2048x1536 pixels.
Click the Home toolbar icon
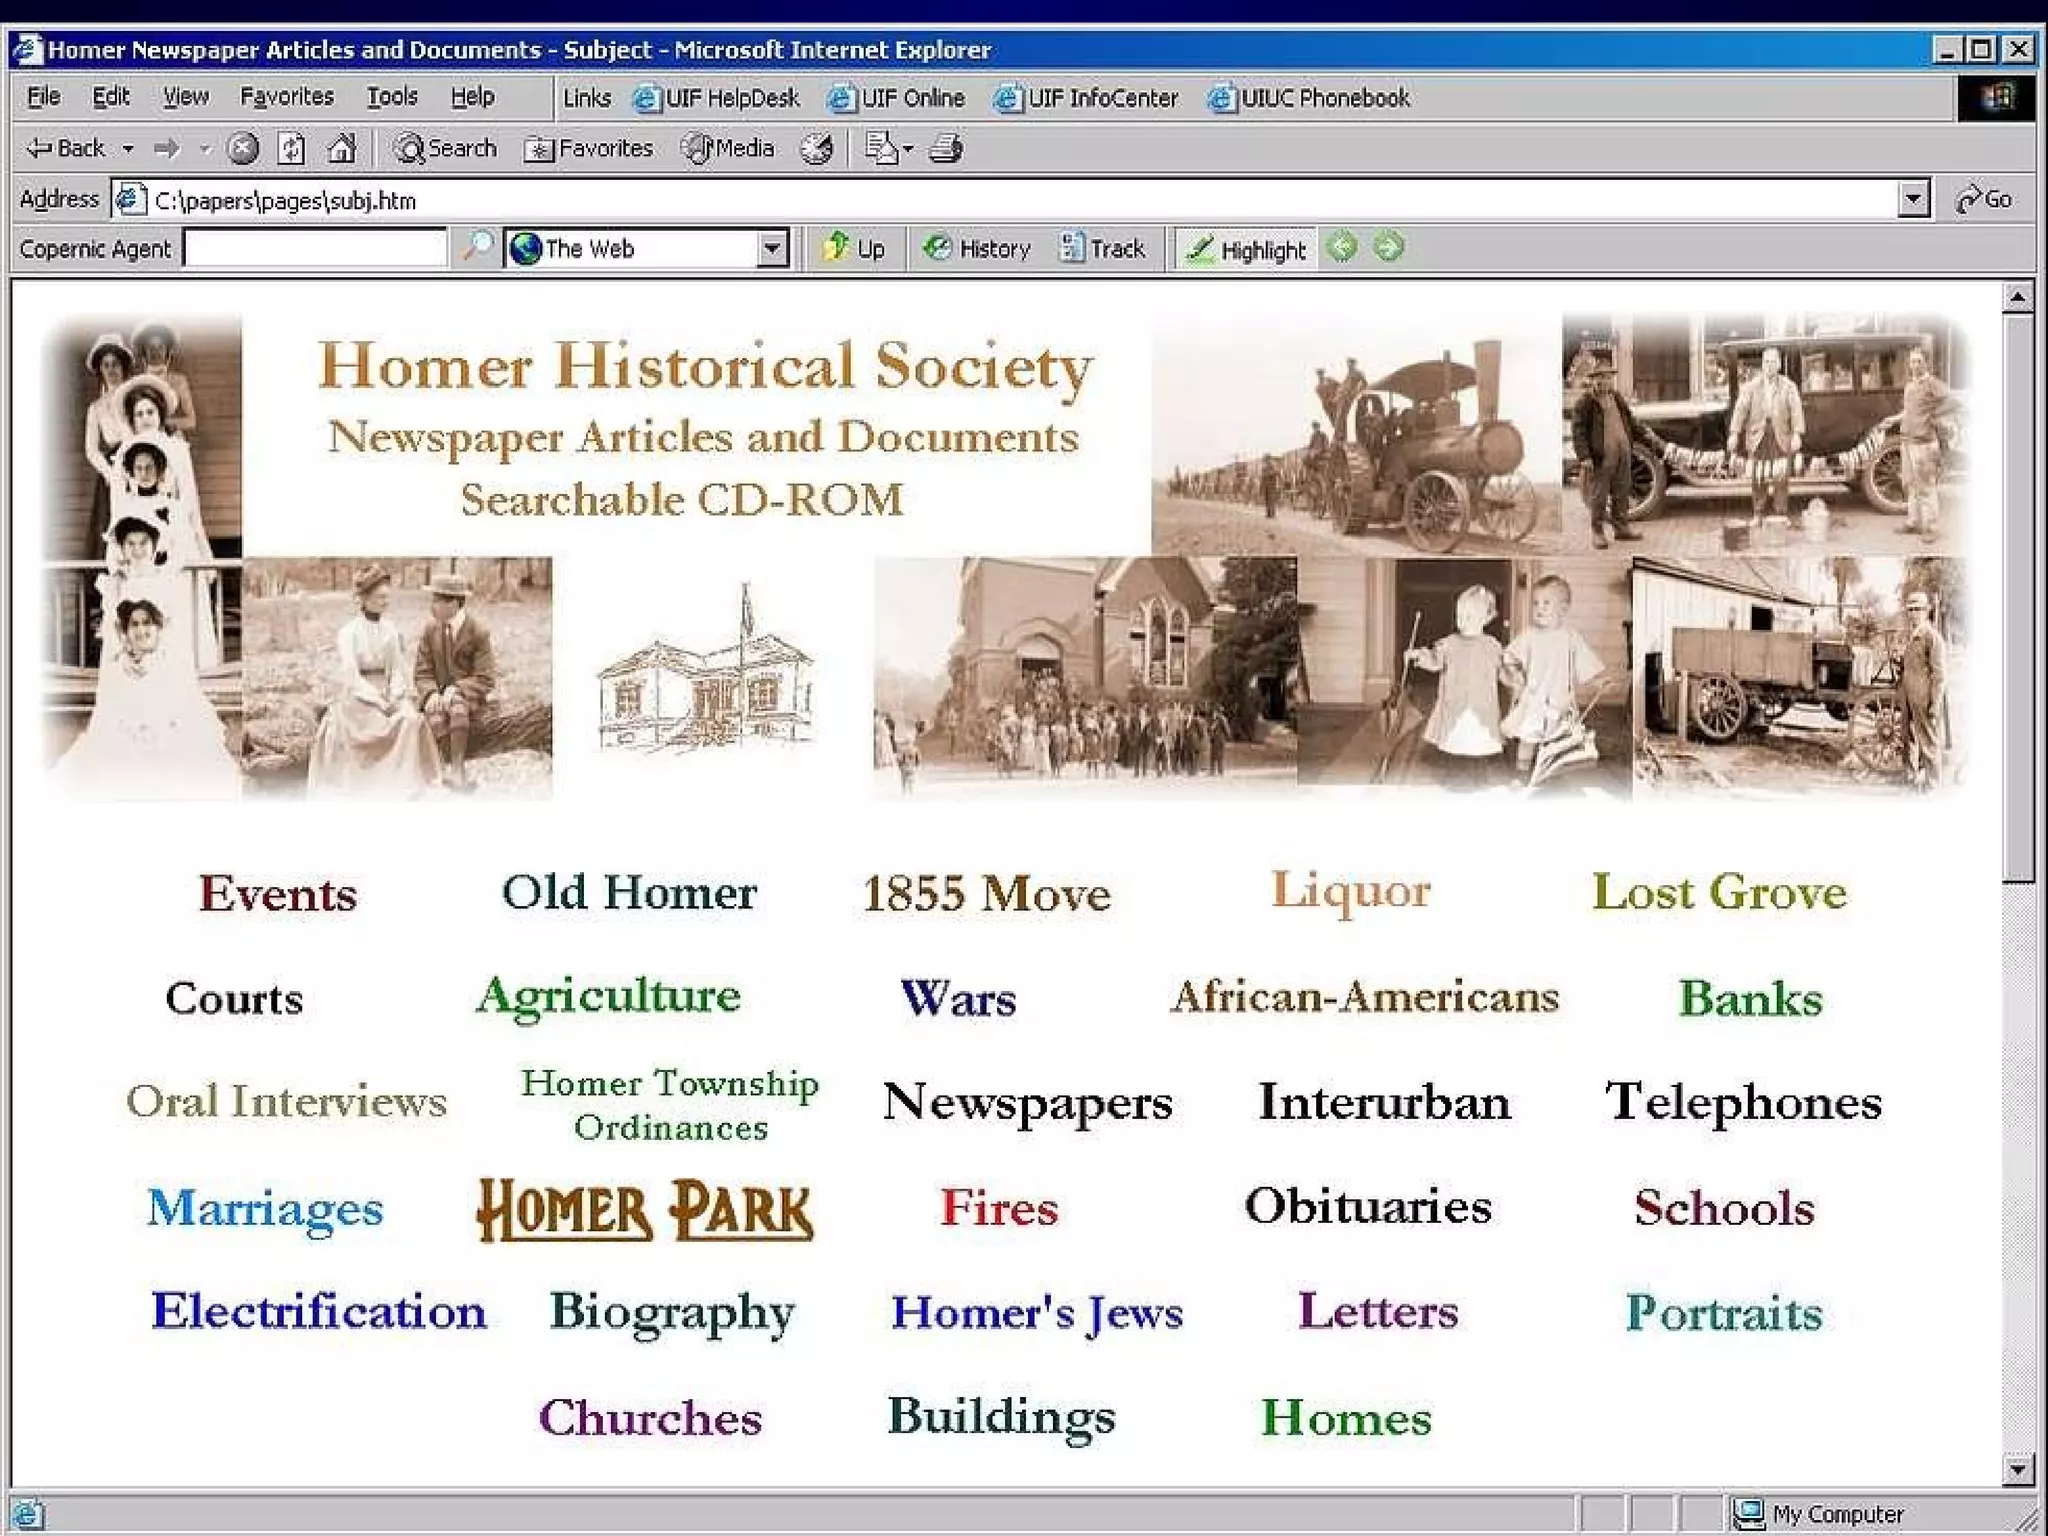pyautogui.click(x=342, y=149)
